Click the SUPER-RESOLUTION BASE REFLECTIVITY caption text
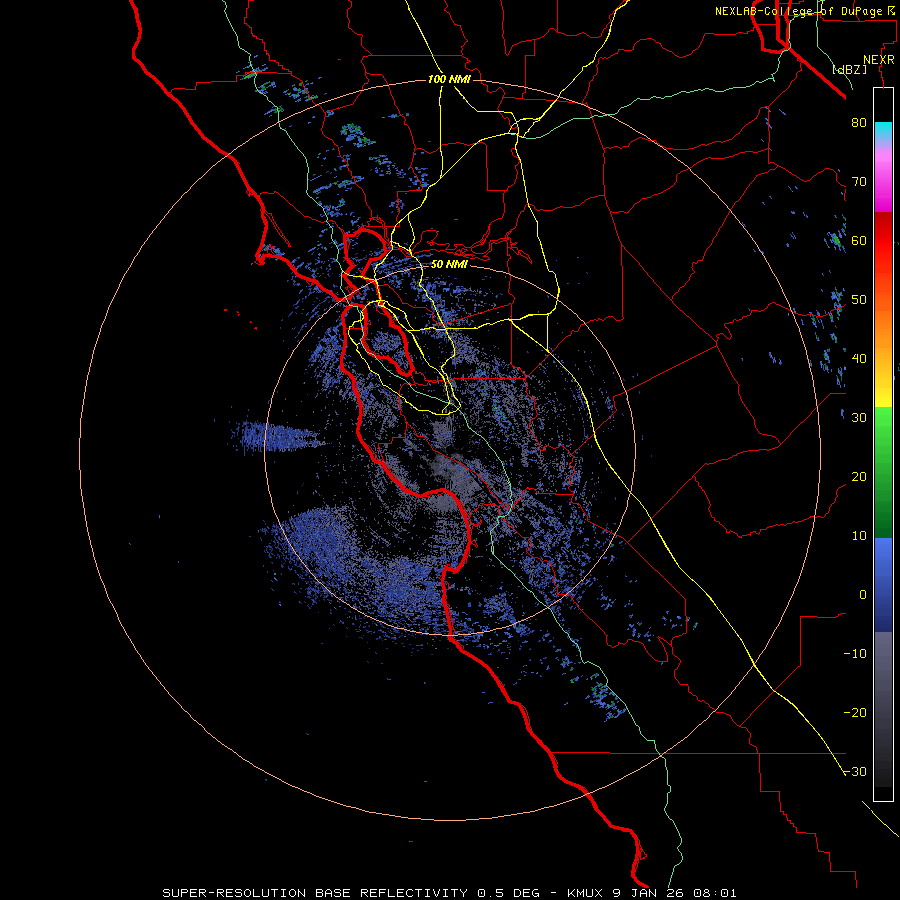 (x=315, y=893)
